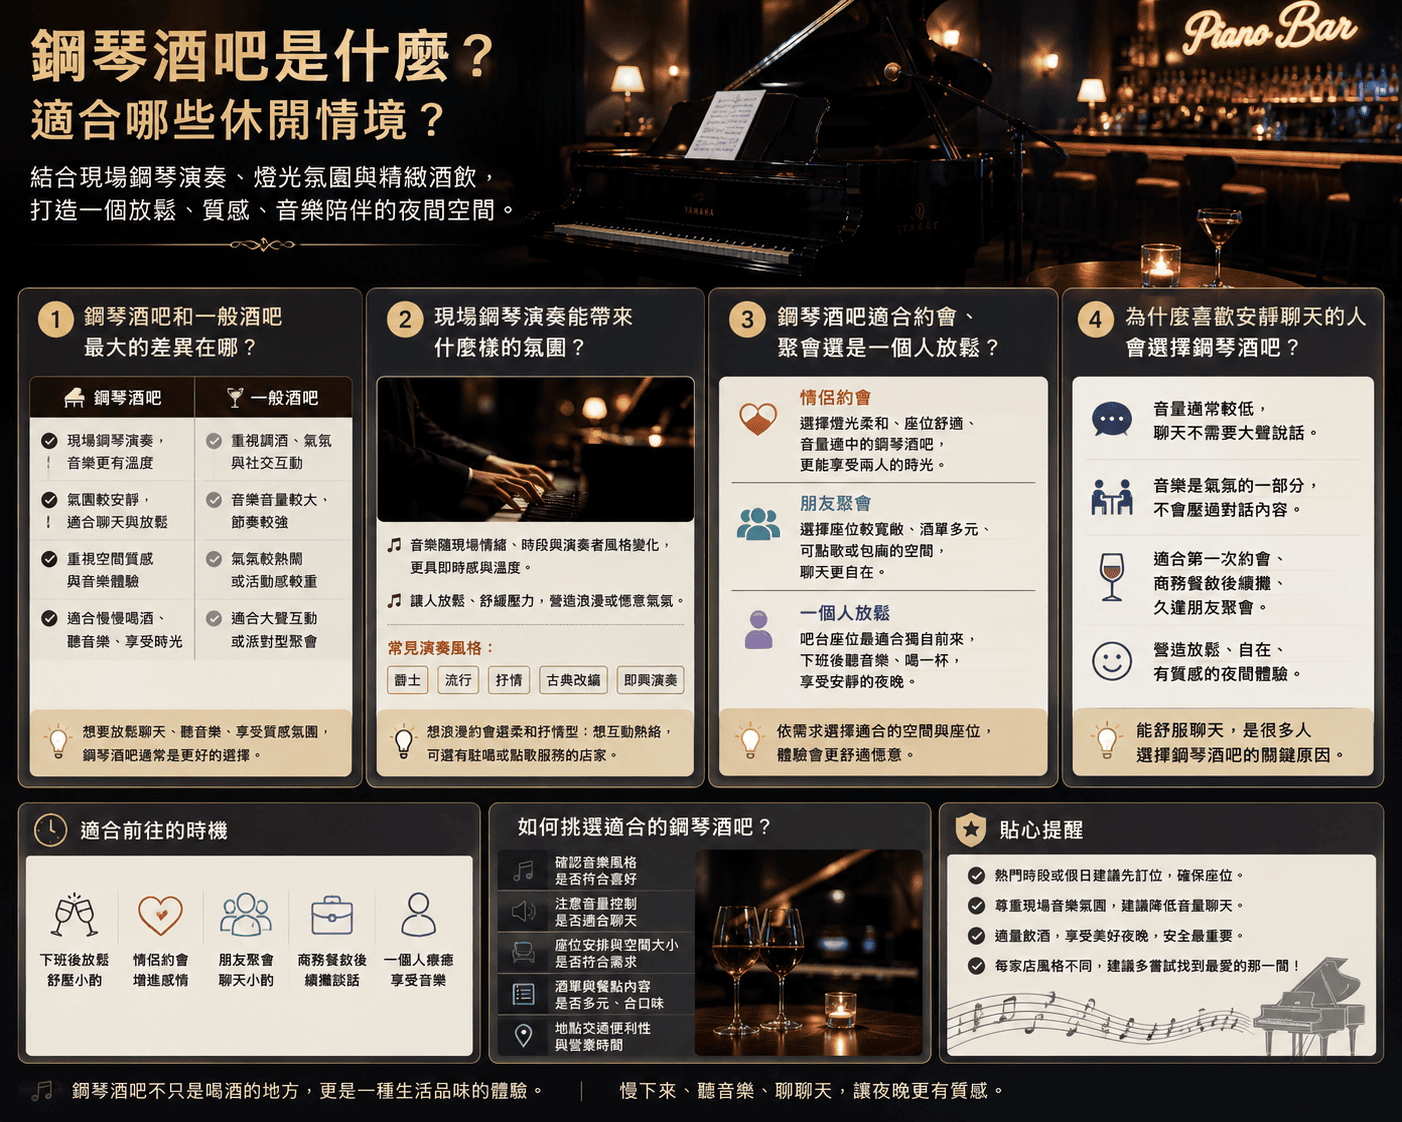Click the checkmark beside 現場鋼琴演奏
1402x1122 pixels.
coord(49,441)
